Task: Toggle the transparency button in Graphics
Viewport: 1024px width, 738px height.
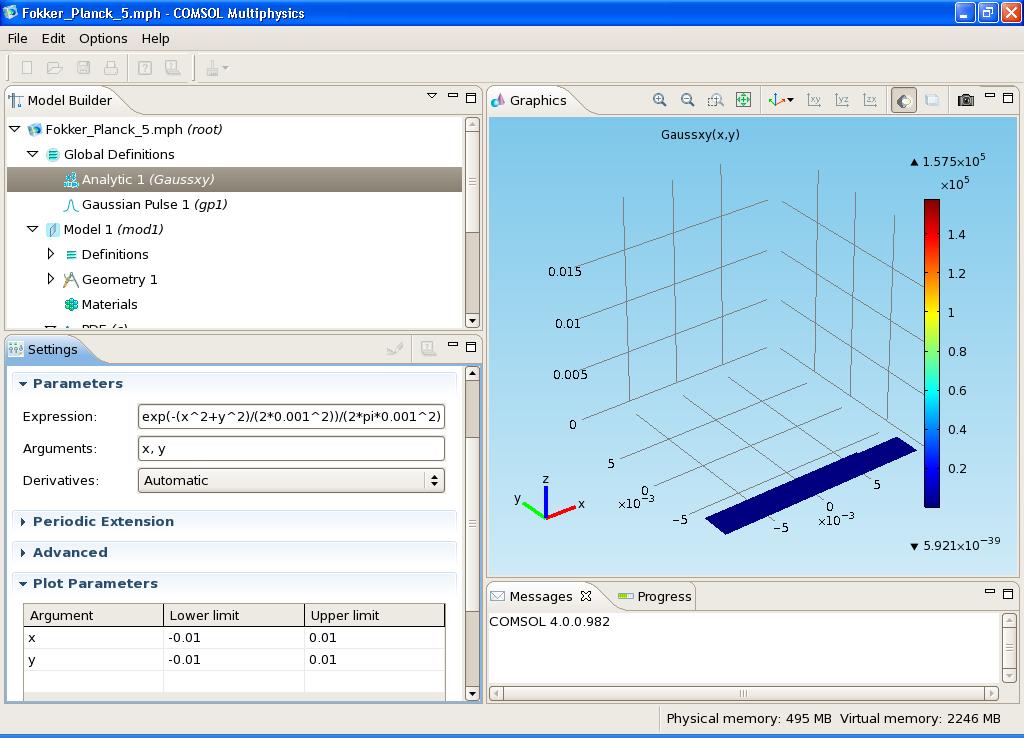Action: coord(931,100)
